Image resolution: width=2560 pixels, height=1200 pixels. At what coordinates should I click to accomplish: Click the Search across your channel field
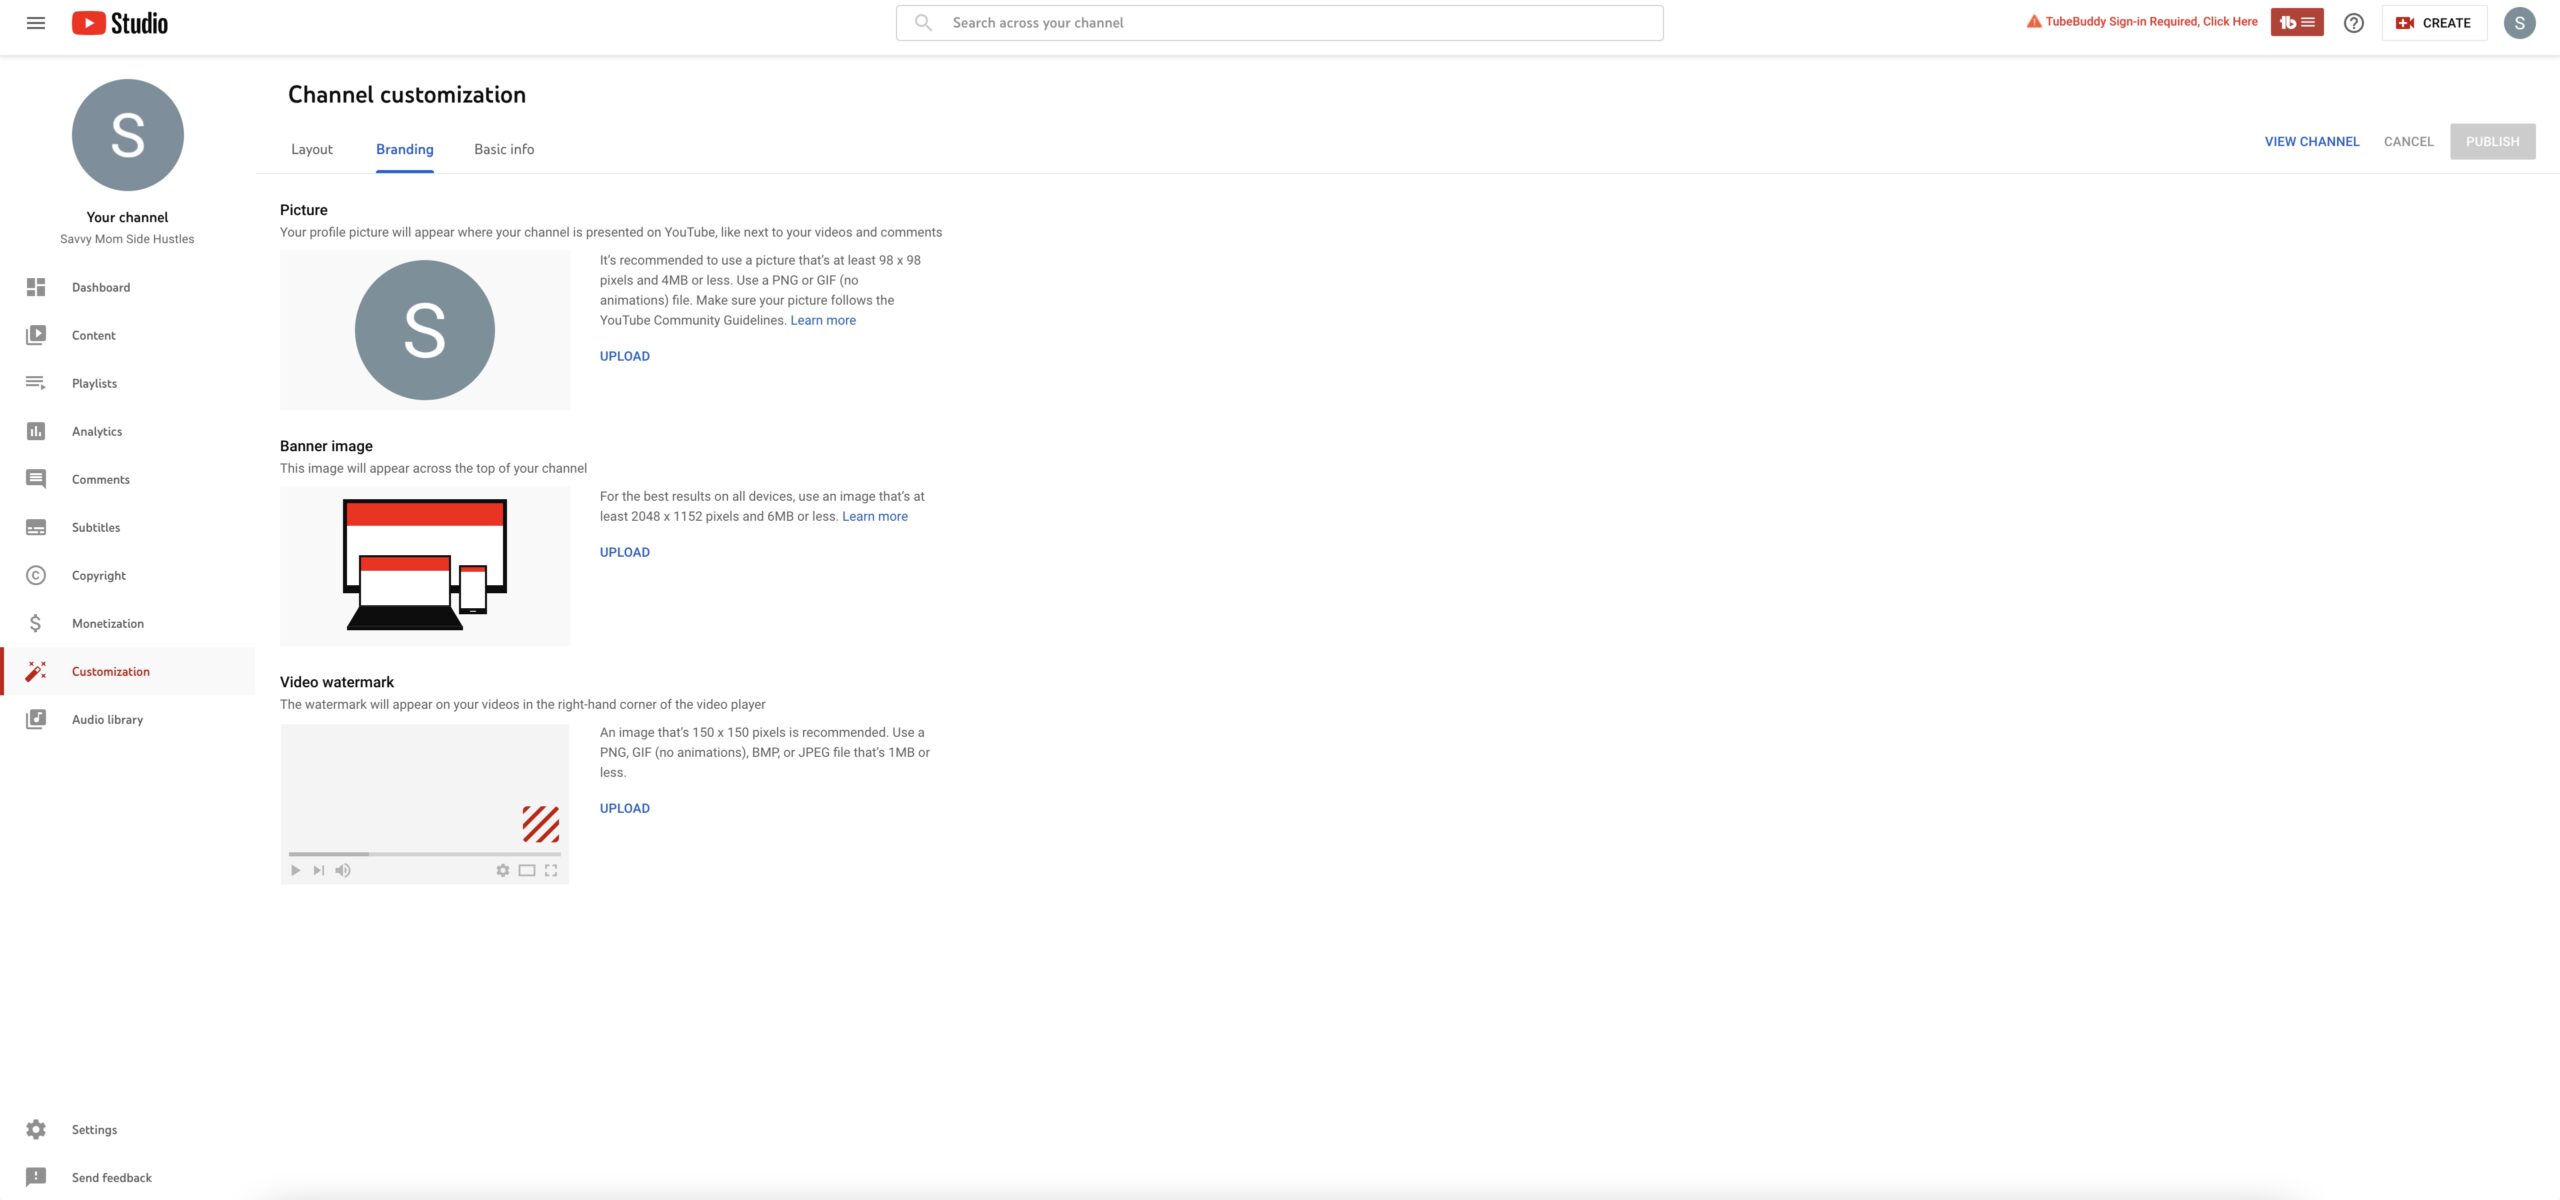pyautogui.click(x=1278, y=21)
